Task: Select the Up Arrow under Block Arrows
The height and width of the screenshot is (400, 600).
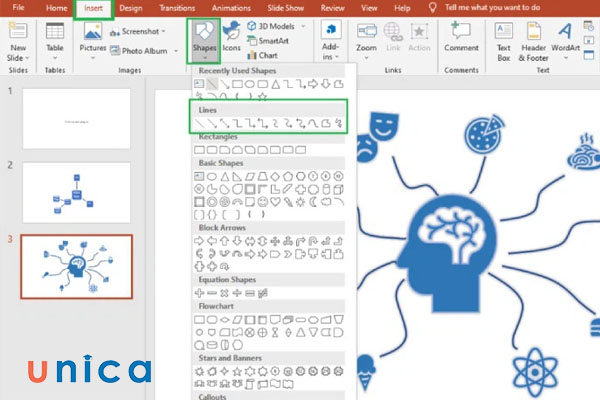Action: [225, 241]
